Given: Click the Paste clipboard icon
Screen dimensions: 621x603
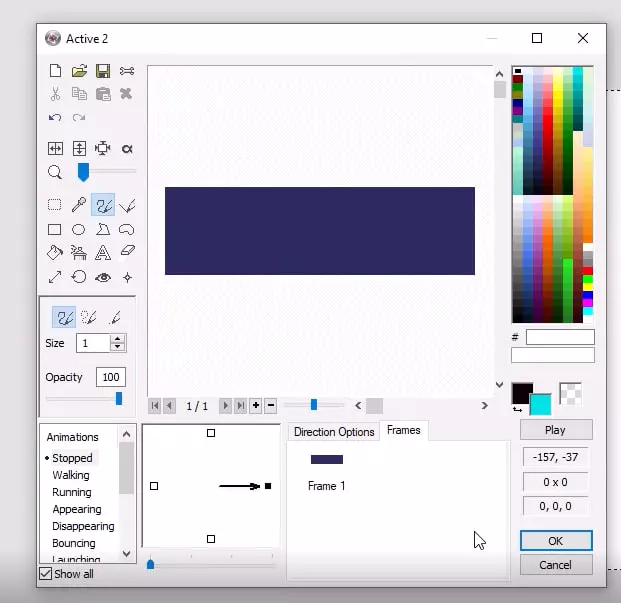Looking at the screenshot, I should (x=103, y=94).
